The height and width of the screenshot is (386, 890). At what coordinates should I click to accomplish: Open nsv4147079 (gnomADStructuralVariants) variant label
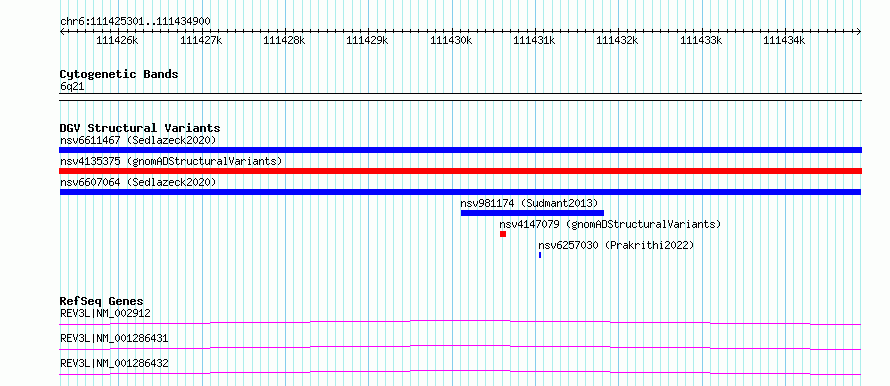click(610, 224)
